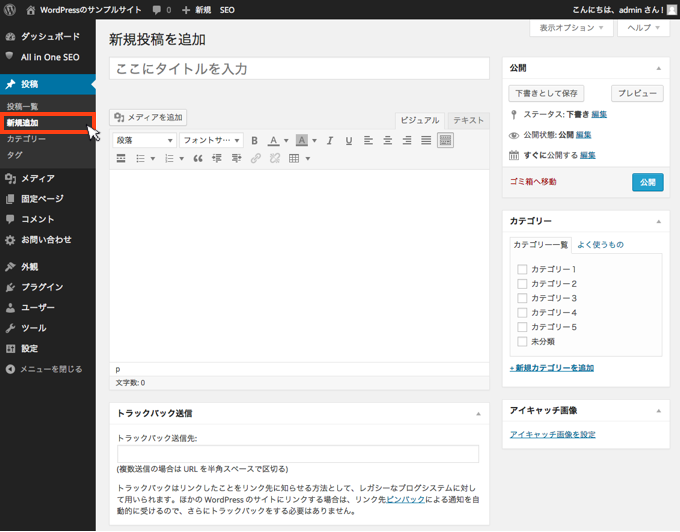Remove link icon in editor toolbar
Screen dimensions: 680x532
coord(275,159)
